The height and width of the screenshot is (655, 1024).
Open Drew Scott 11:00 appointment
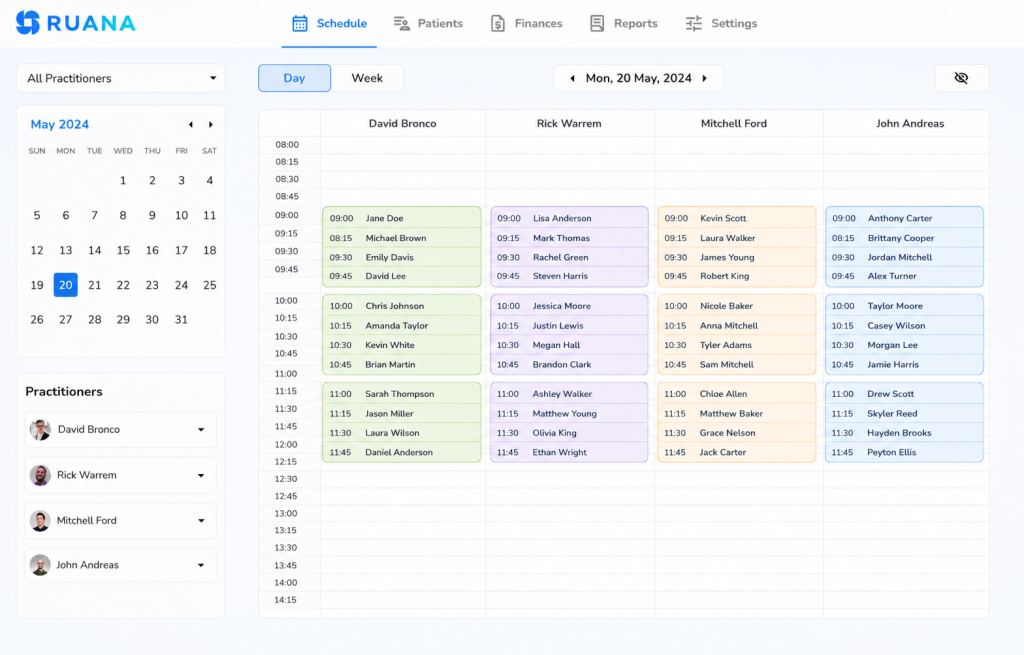[x=904, y=394]
